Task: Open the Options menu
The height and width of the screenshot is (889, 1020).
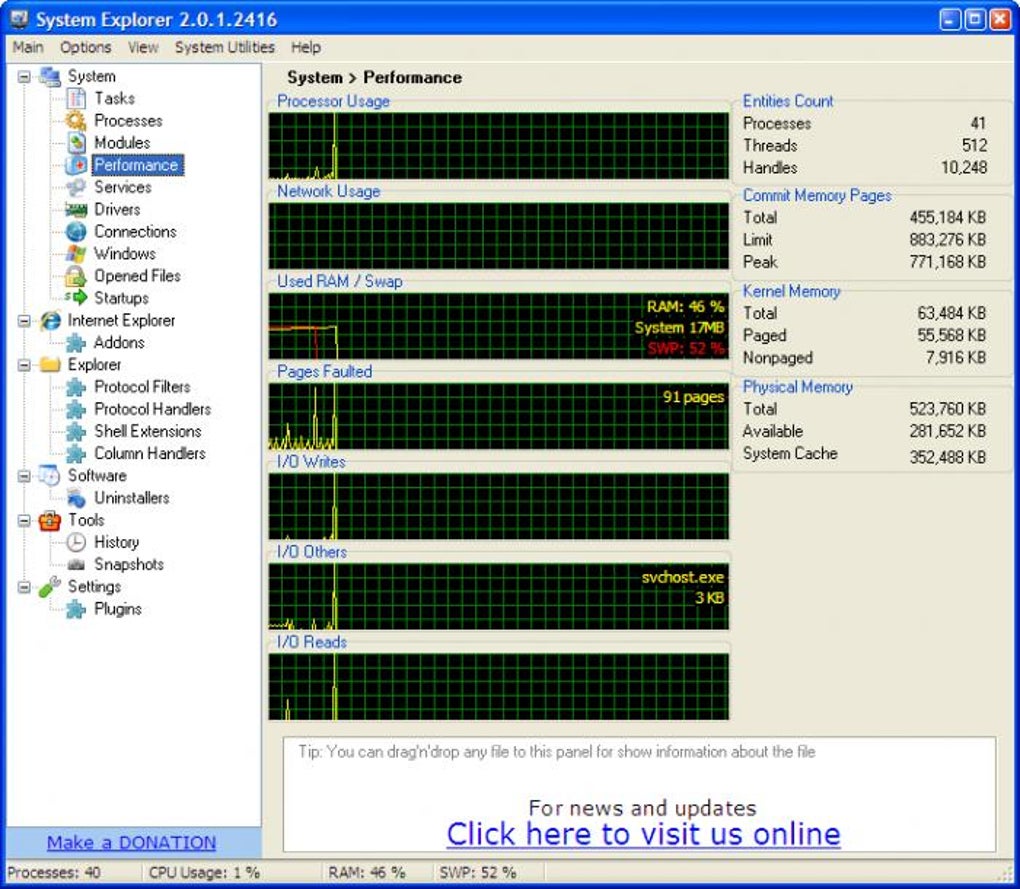Action: [85, 47]
